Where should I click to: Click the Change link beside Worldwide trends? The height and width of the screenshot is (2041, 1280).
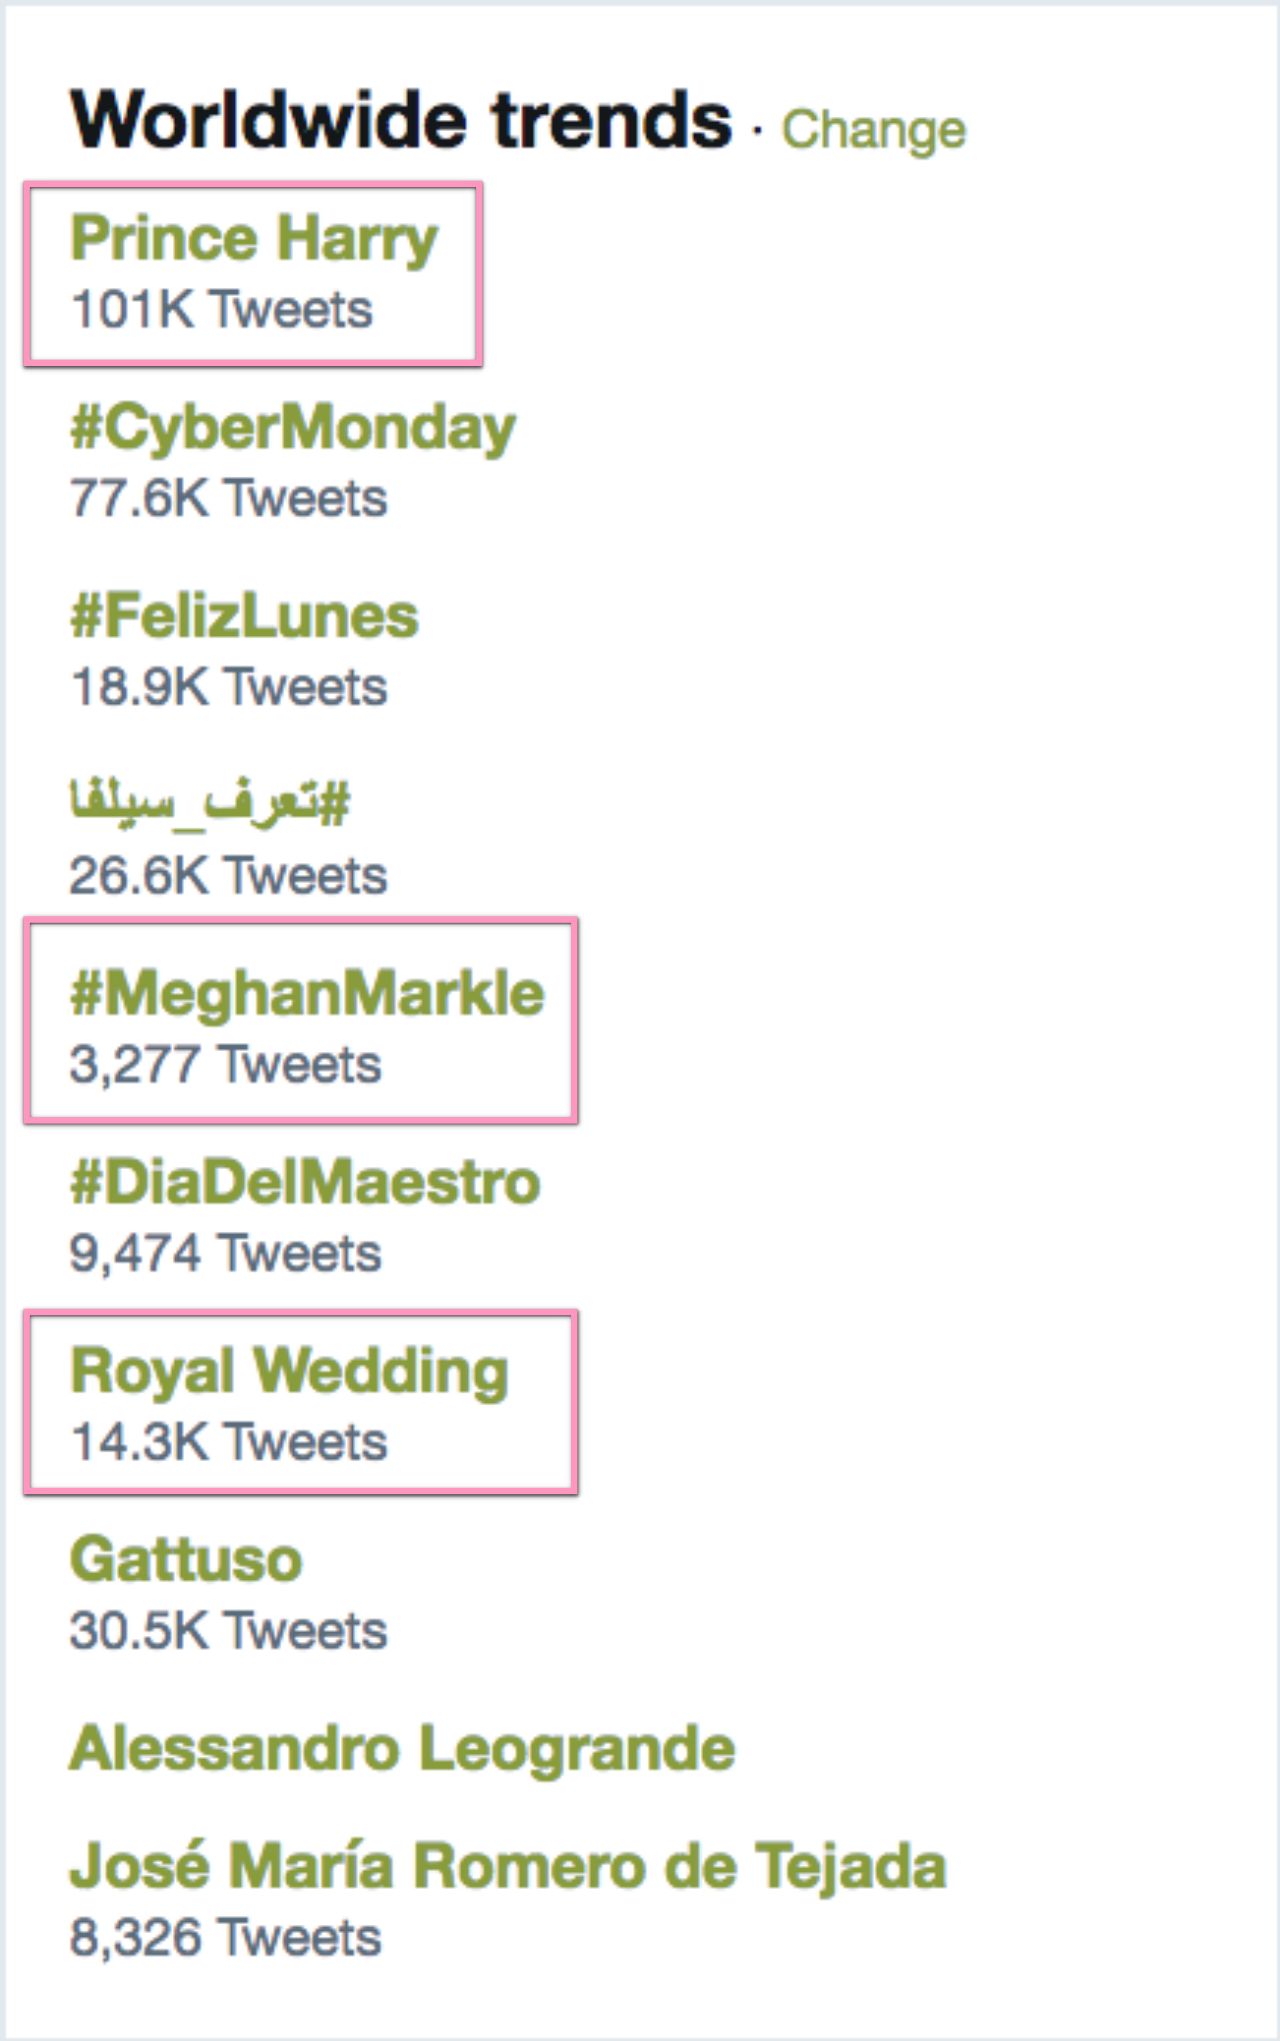[x=873, y=130]
